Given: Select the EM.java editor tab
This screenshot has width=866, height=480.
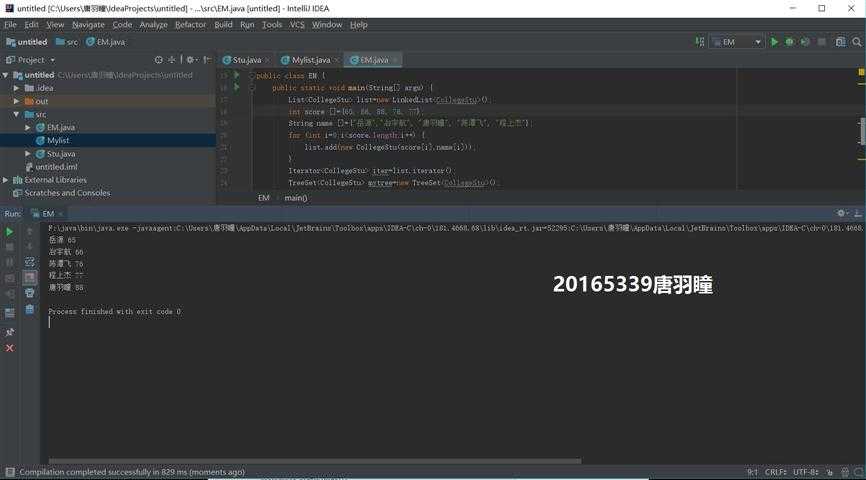Looking at the screenshot, I should tap(371, 60).
